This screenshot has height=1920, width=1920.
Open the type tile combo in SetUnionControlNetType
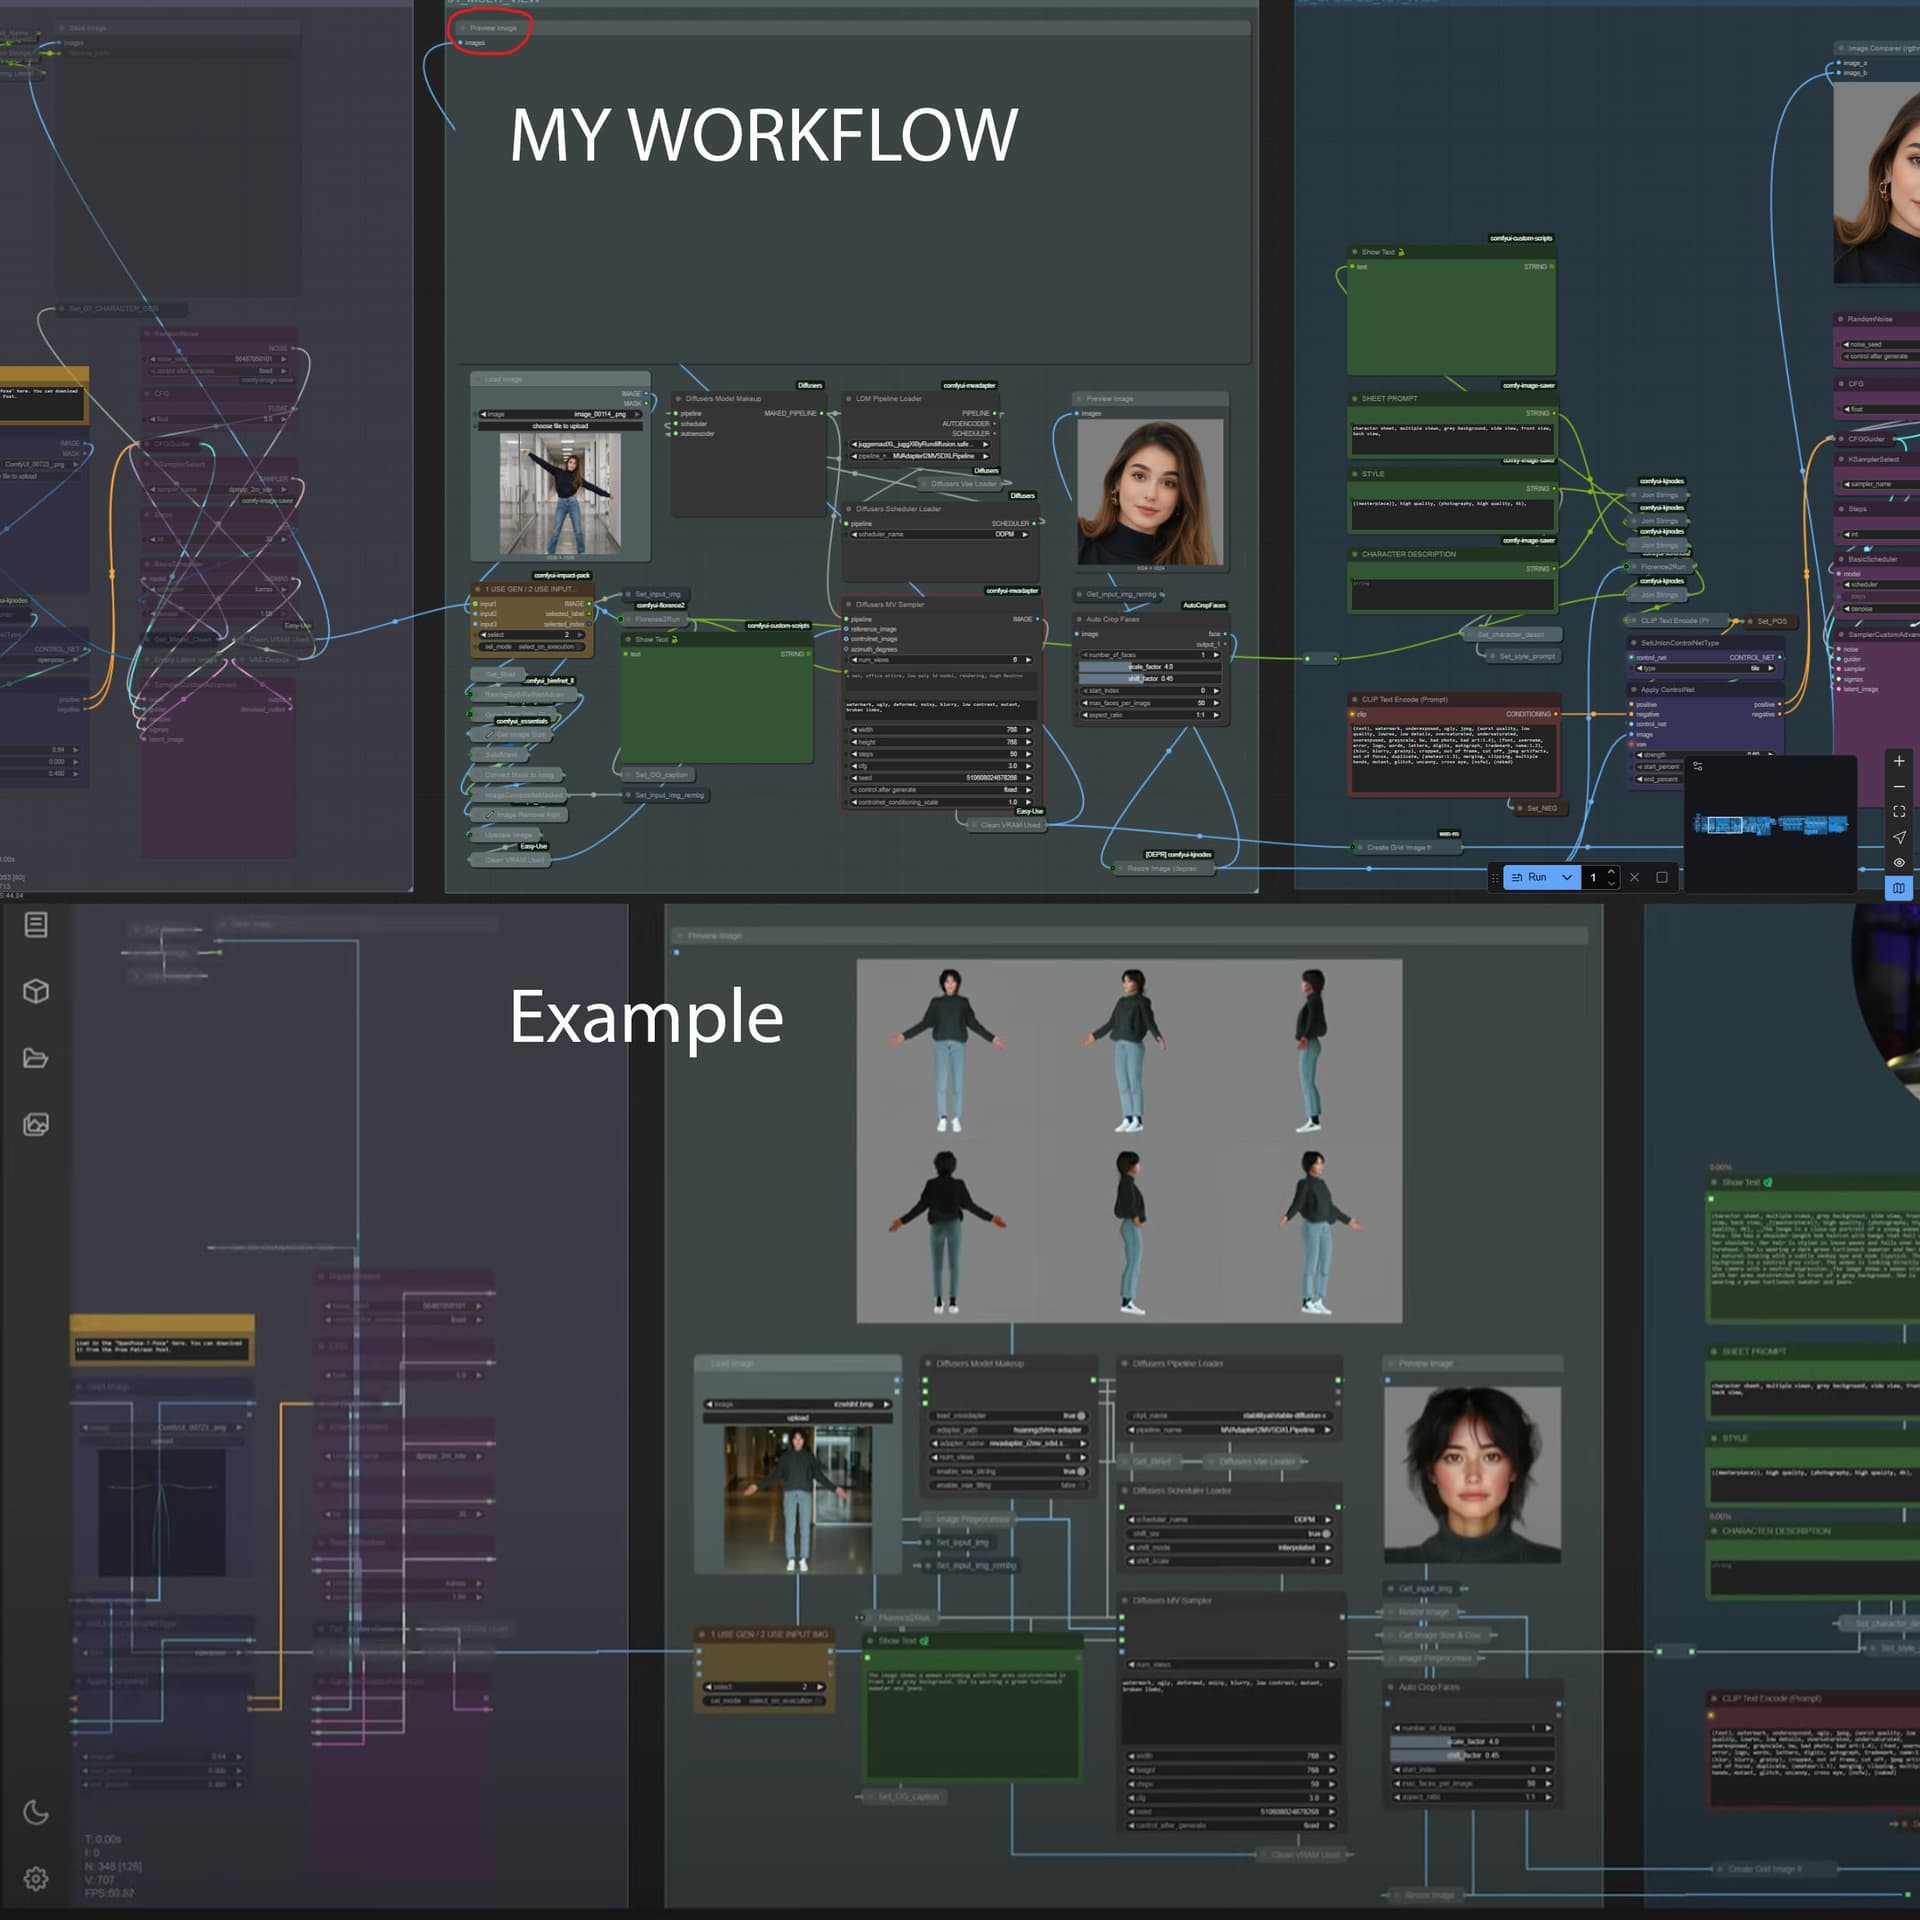pyautogui.click(x=1704, y=668)
